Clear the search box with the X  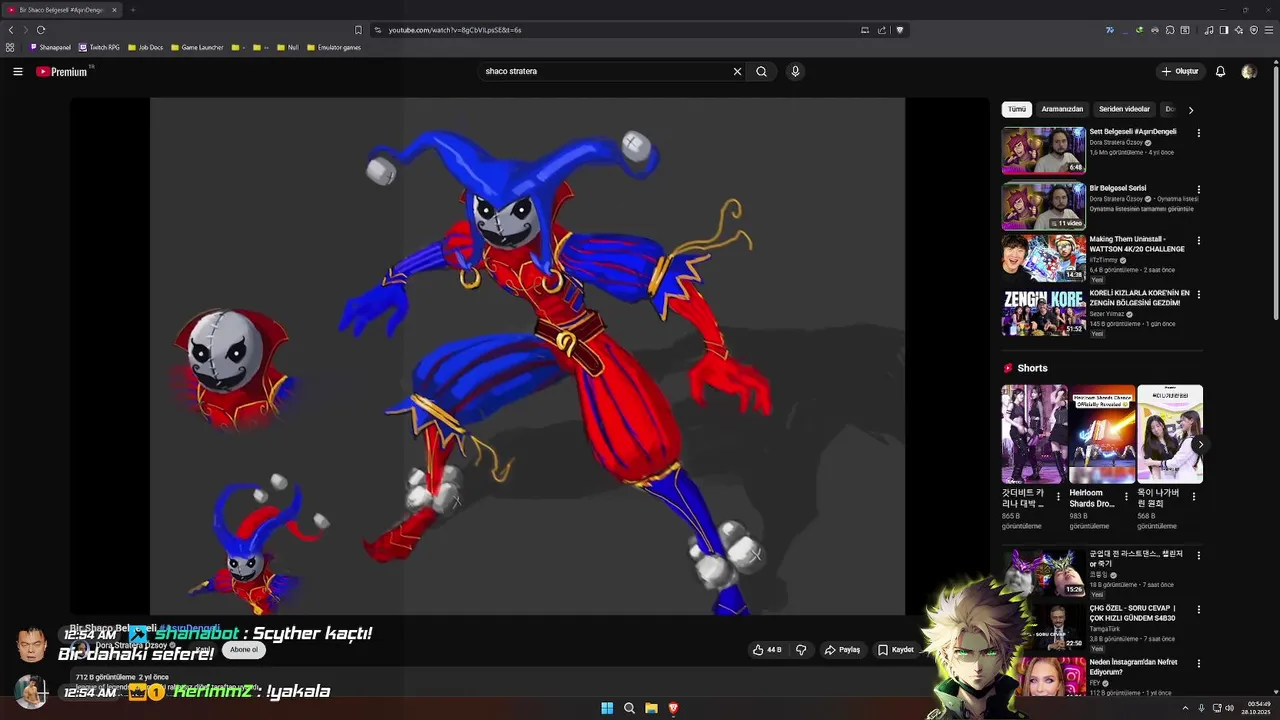(737, 71)
